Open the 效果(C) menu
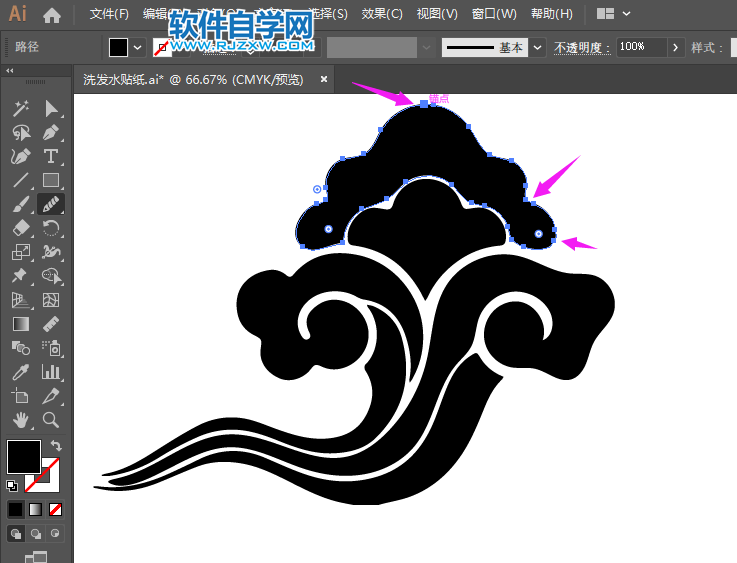This screenshot has height=563, width=737. tap(382, 14)
